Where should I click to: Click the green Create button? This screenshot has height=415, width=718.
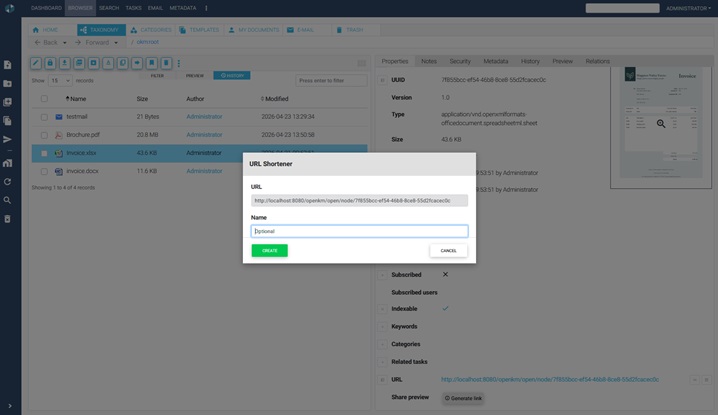(x=269, y=251)
